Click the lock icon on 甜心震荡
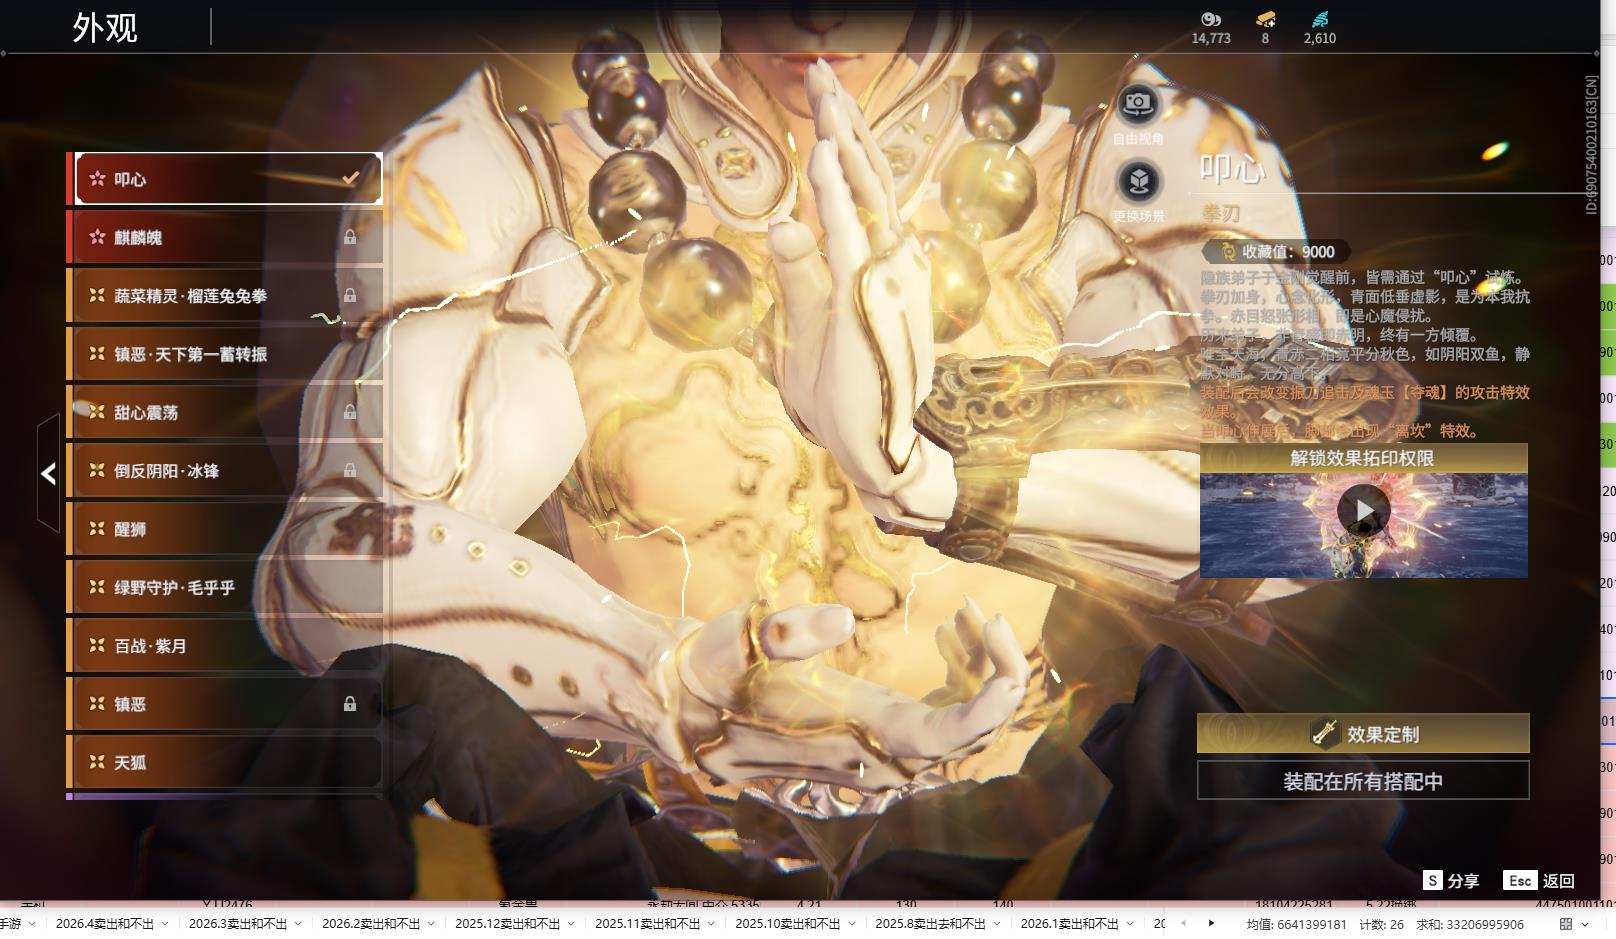Image resolution: width=1616 pixels, height=939 pixels. tap(350, 412)
